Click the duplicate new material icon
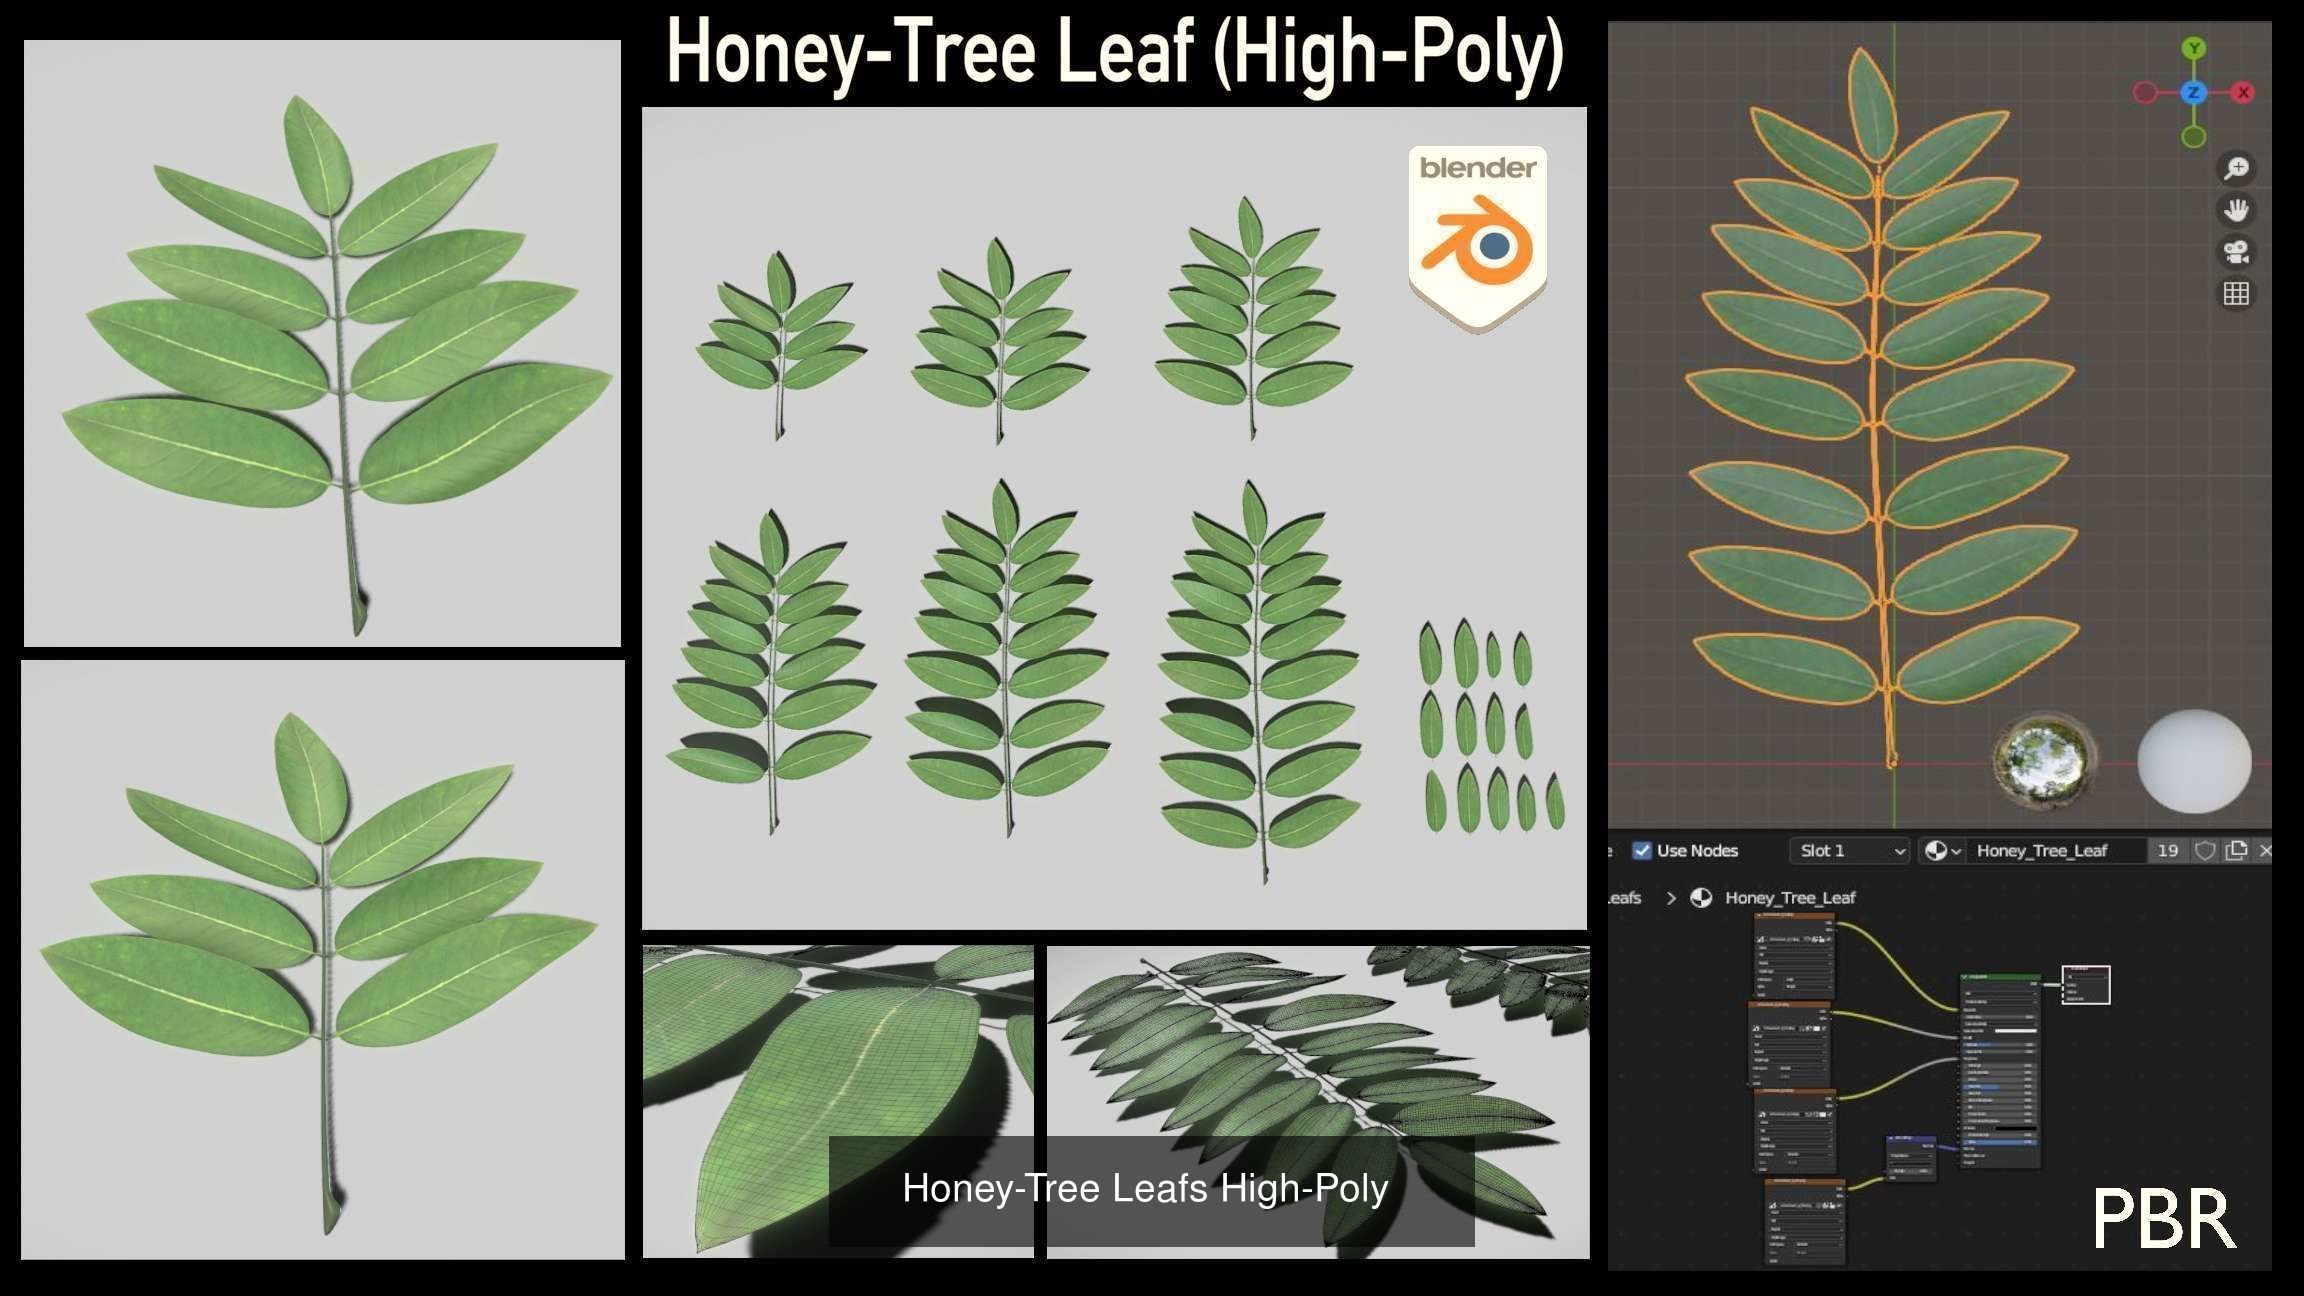Viewport: 2304px width, 1296px height. pos(2237,850)
